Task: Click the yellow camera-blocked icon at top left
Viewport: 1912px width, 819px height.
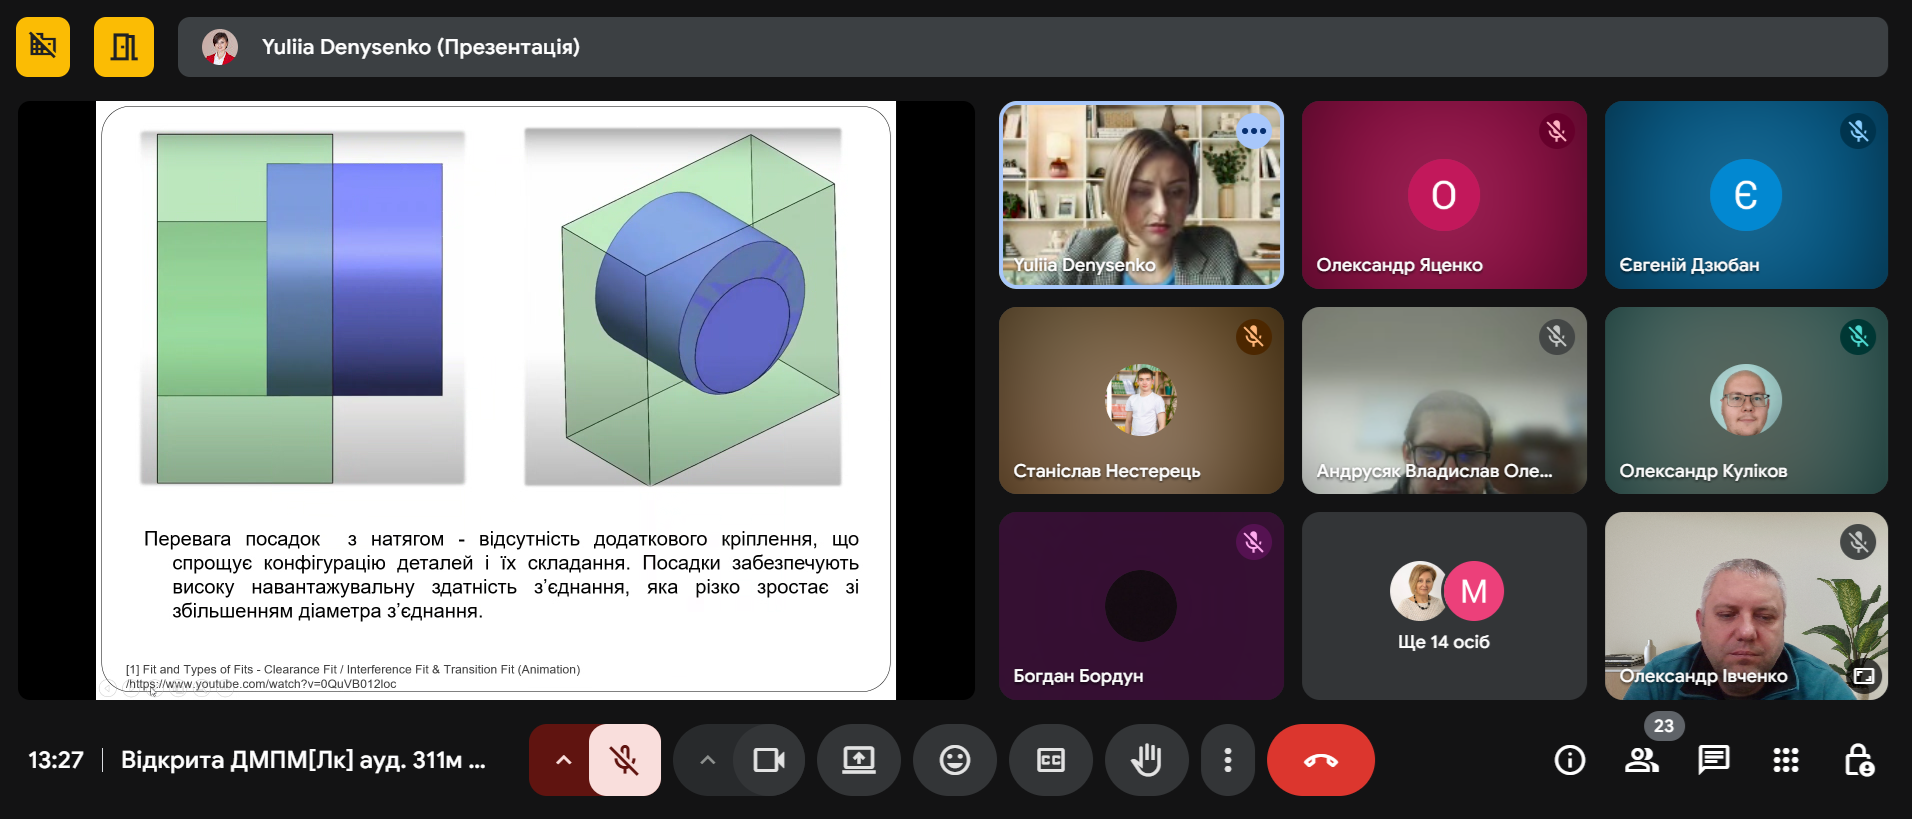Action: [x=43, y=47]
